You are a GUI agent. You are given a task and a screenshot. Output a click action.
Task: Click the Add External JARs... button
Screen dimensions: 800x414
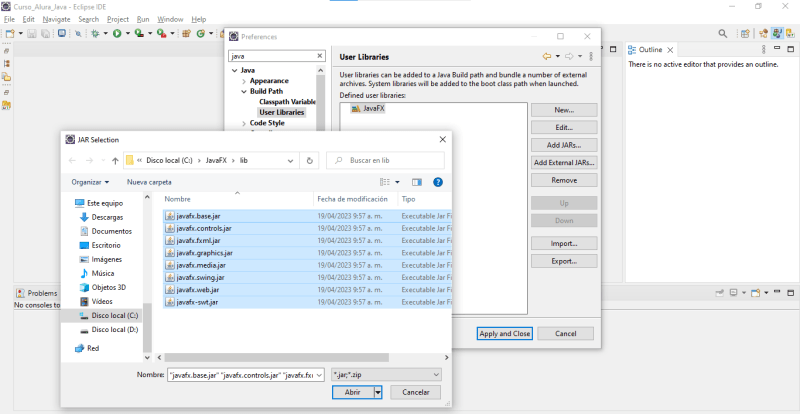(x=564, y=163)
